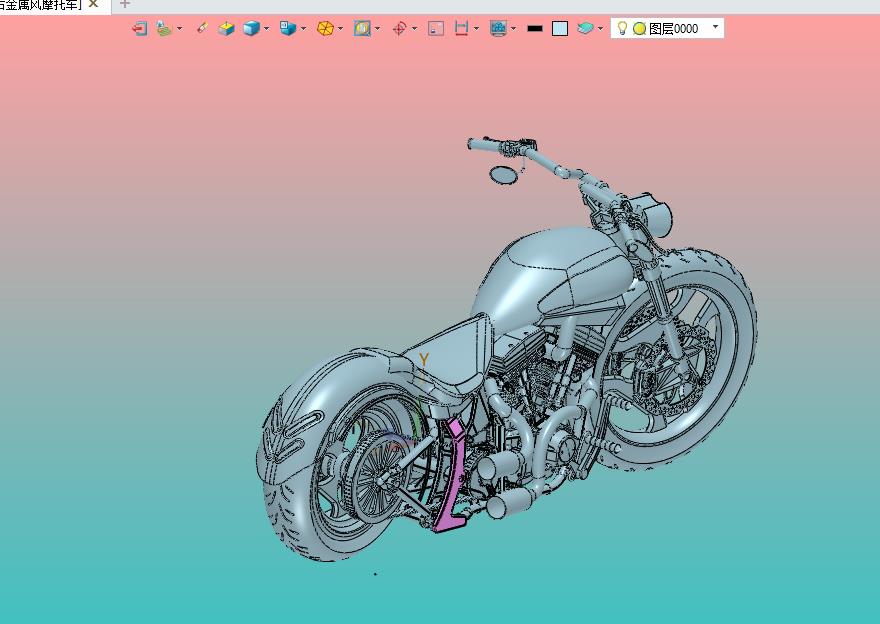Click the light blue color swatch

tap(560, 29)
